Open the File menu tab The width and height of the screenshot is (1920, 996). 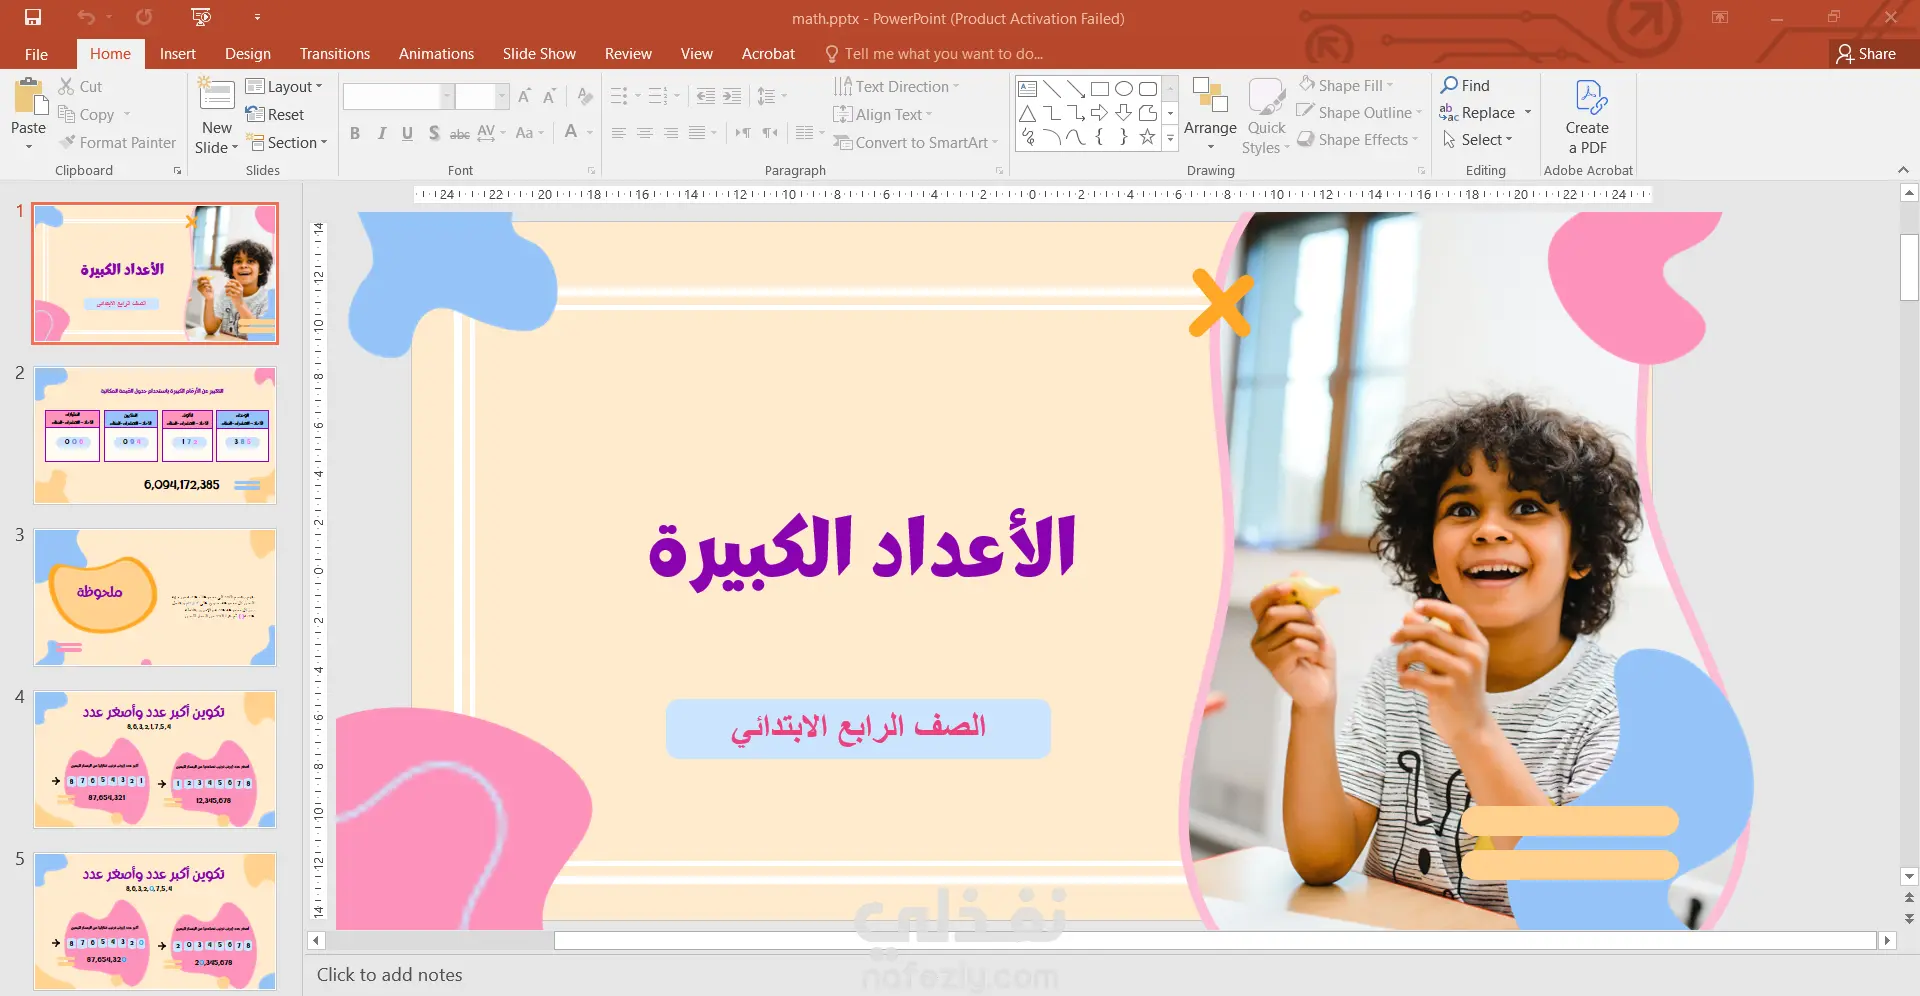coord(36,54)
